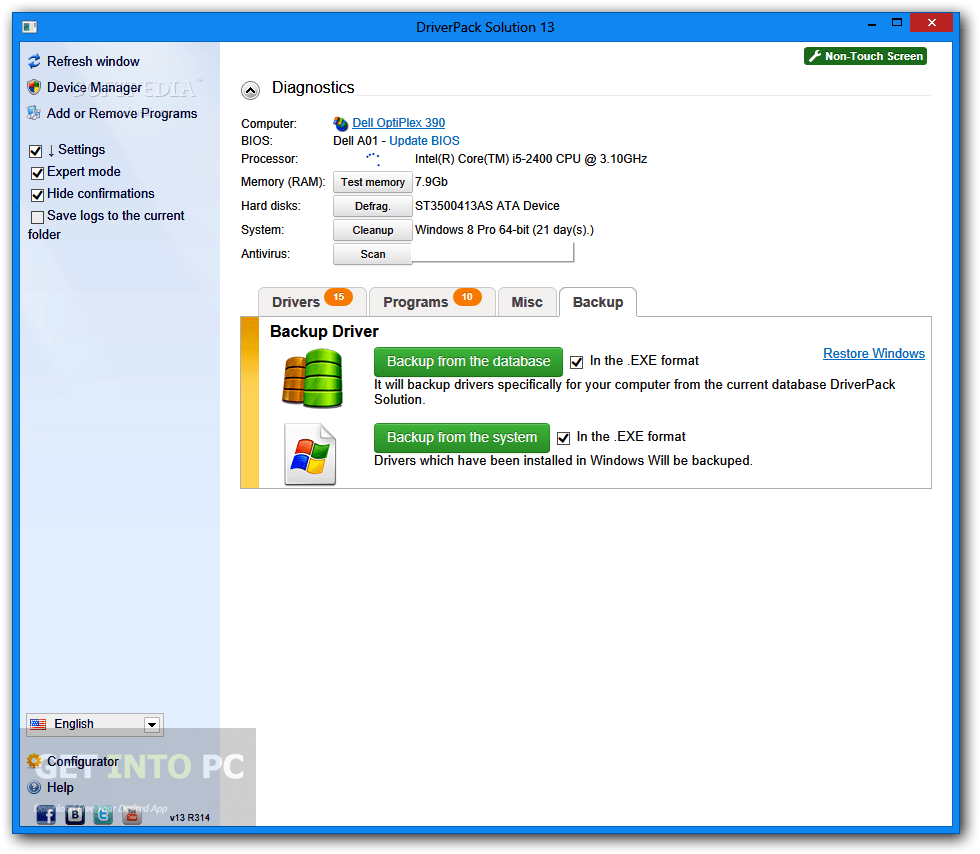Uncheck In the .EXE format for system backup

[564, 437]
